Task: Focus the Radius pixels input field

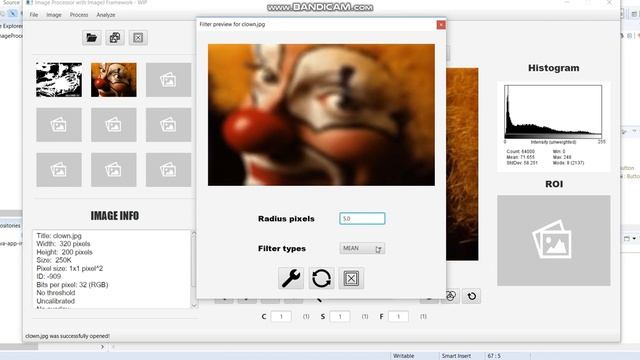Action: (362, 218)
